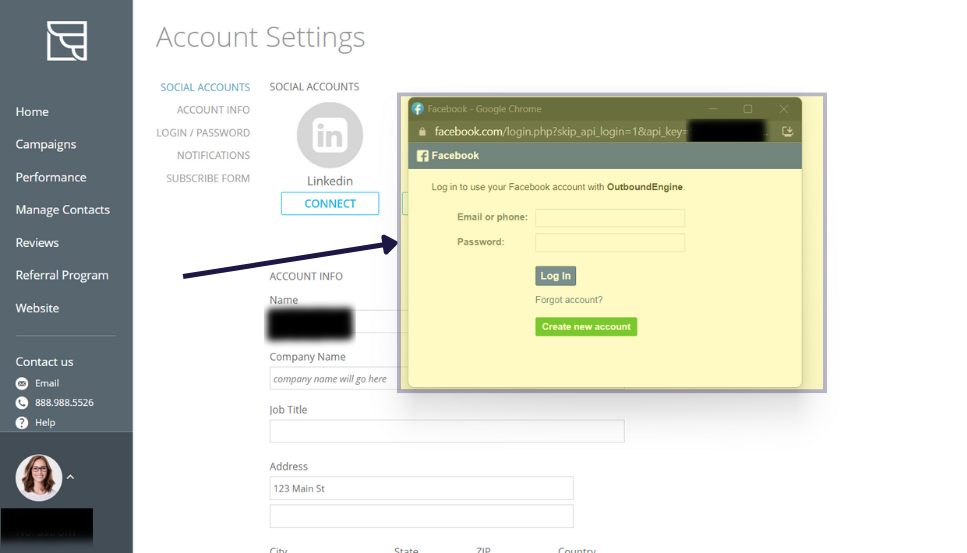
Task: Click the LinkedIn circle icon
Action: (x=330, y=135)
